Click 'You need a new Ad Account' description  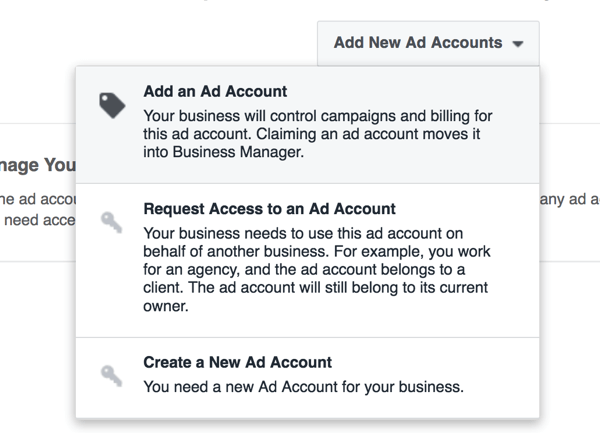point(303,387)
